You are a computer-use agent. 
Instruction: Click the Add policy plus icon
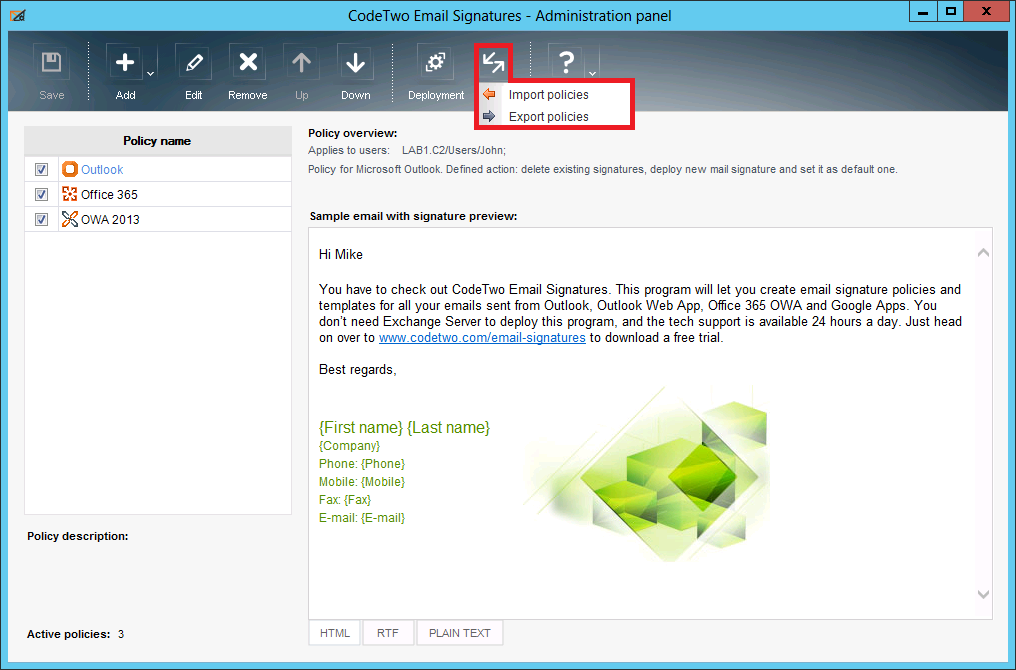124,63
